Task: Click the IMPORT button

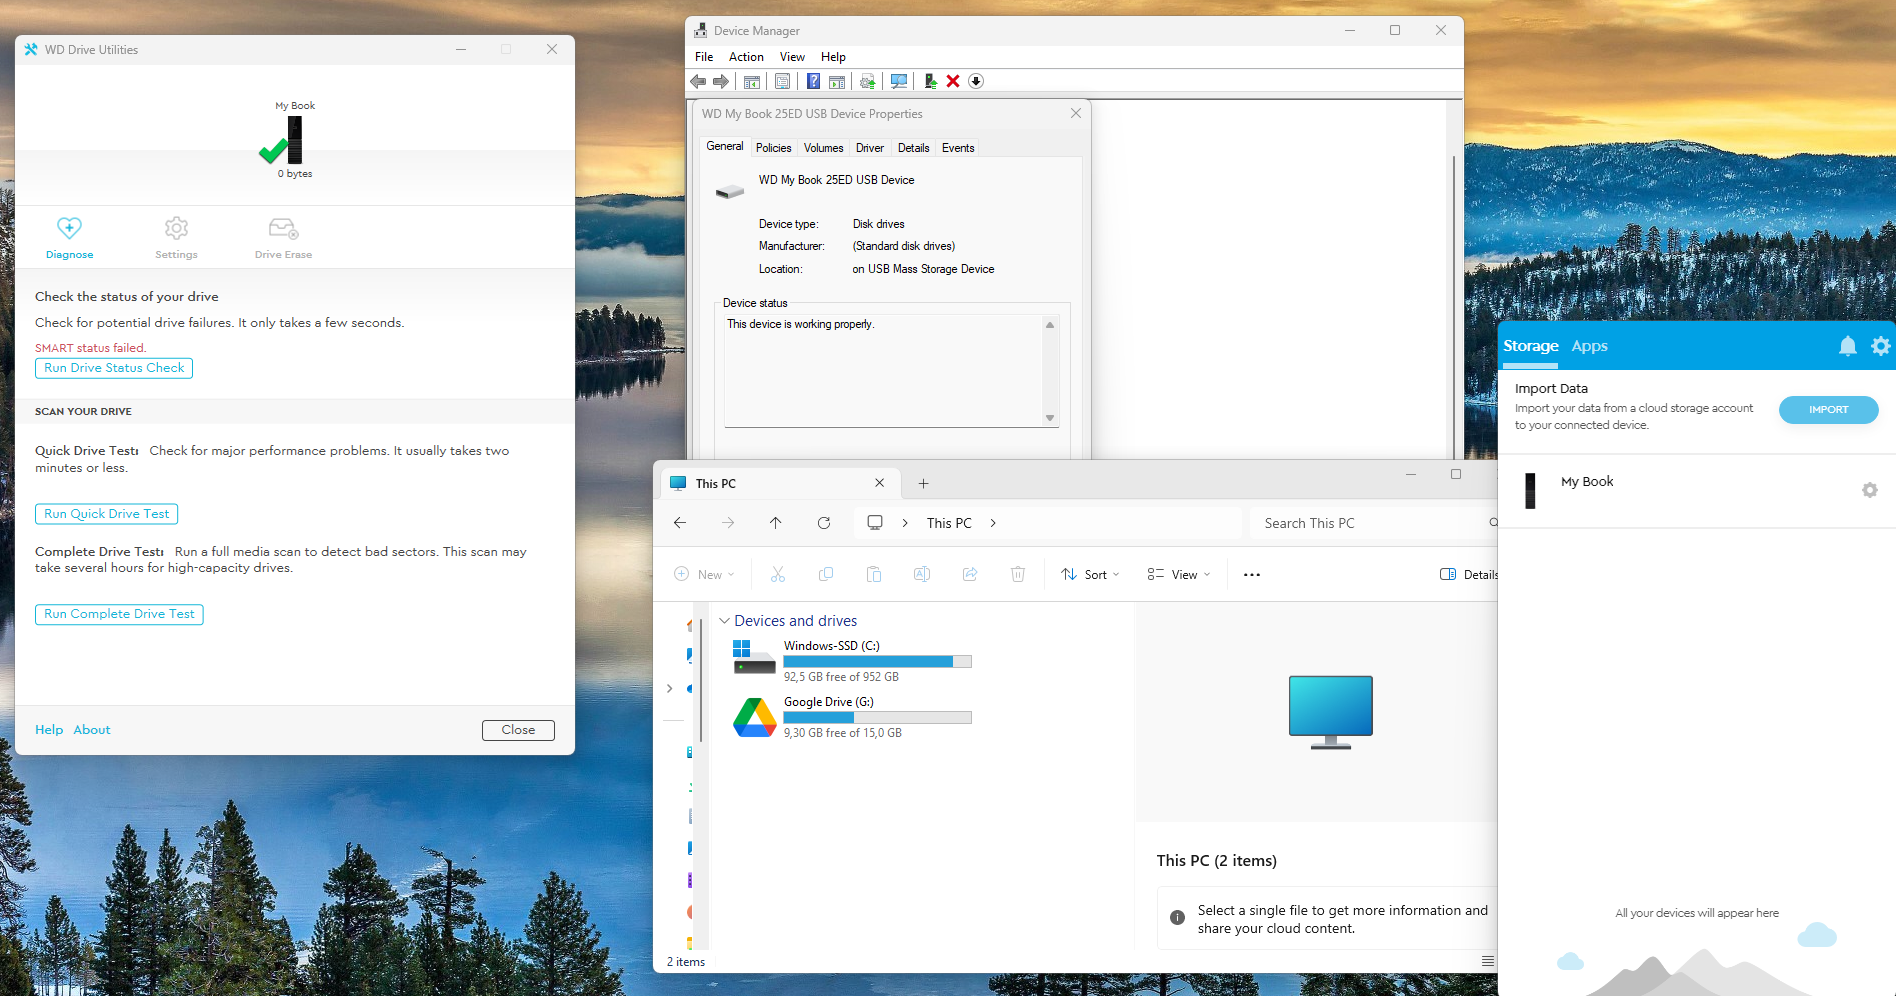Action: [x=1828, y=410]
